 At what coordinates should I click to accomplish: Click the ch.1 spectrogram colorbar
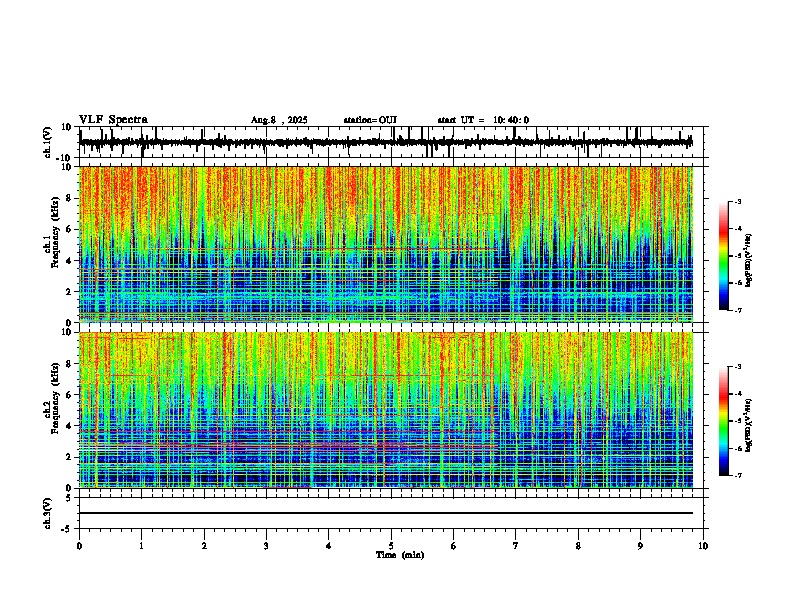coord(724,256)
